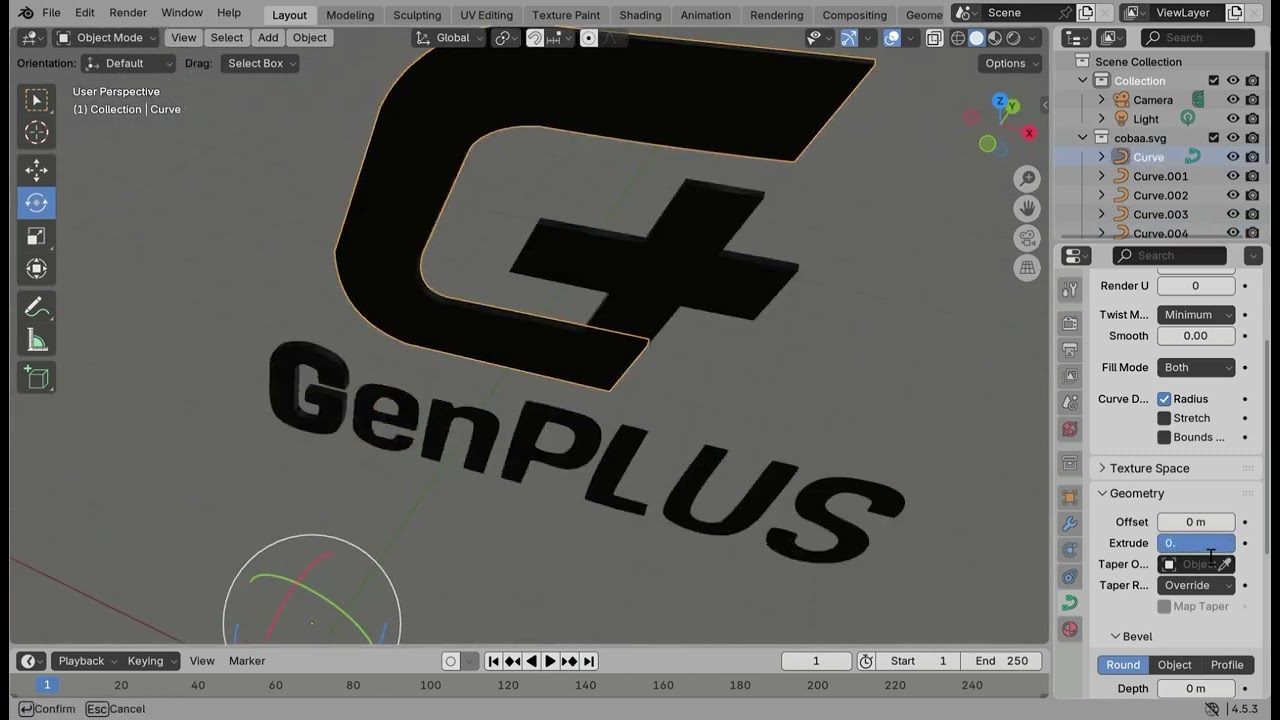
Task: Collapse the Bevel subpanel
Action: click(1131, 636)
